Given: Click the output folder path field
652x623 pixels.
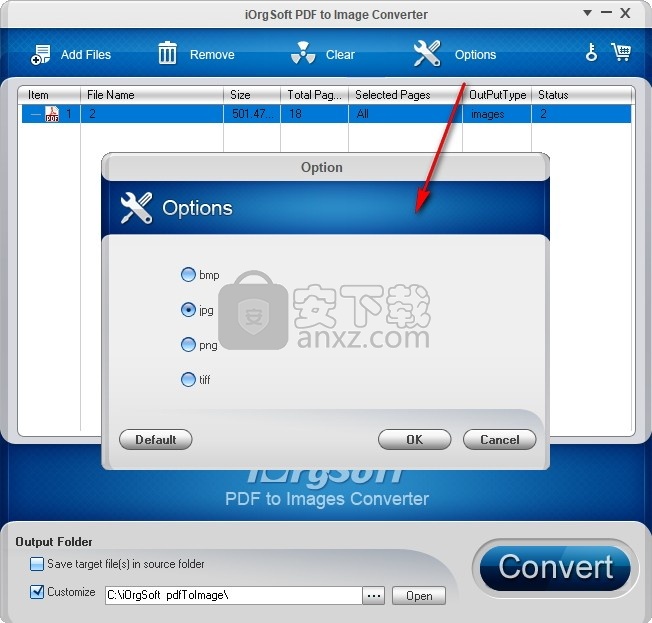Looking at the screenshot, I should (233, 595).
